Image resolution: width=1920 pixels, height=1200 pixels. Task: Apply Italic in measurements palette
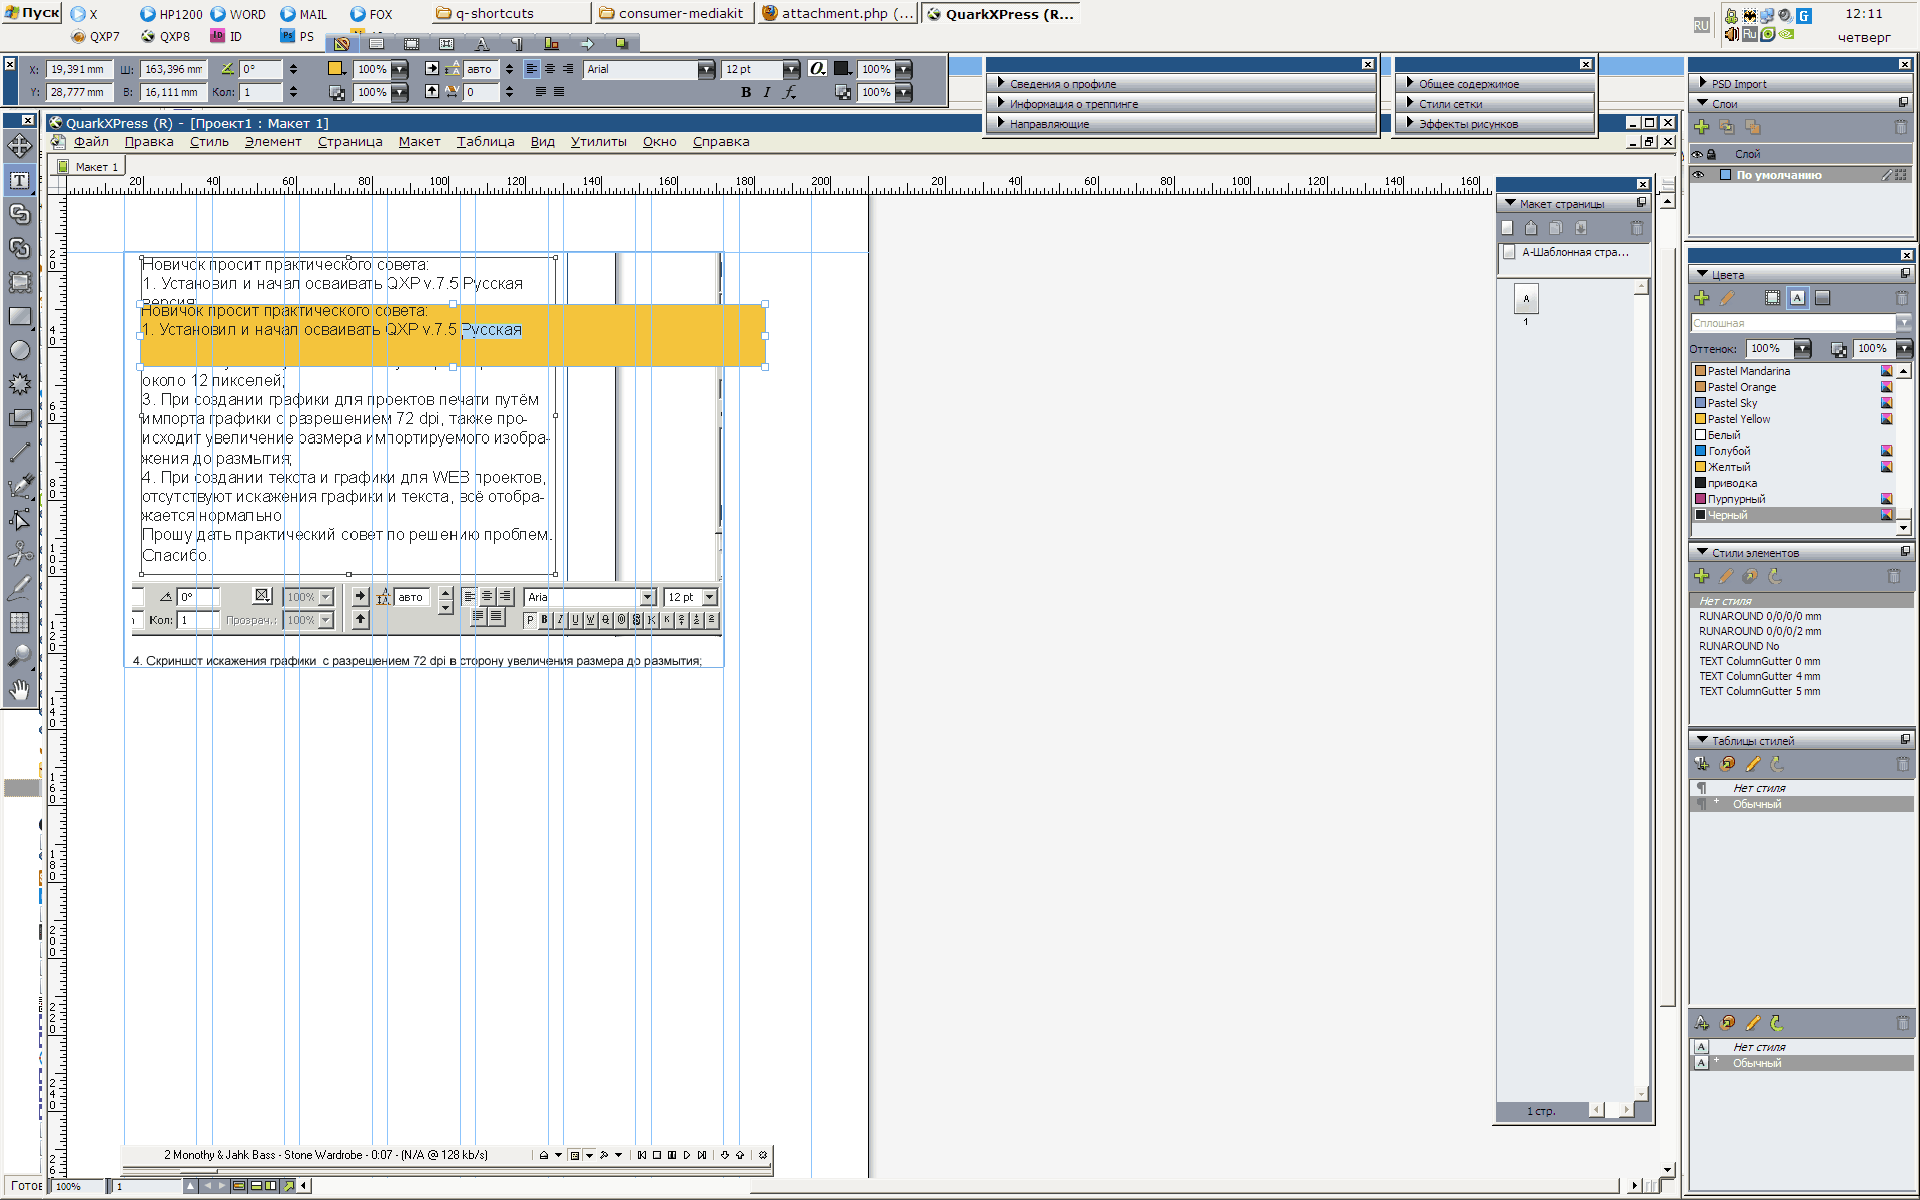point(767,93)
